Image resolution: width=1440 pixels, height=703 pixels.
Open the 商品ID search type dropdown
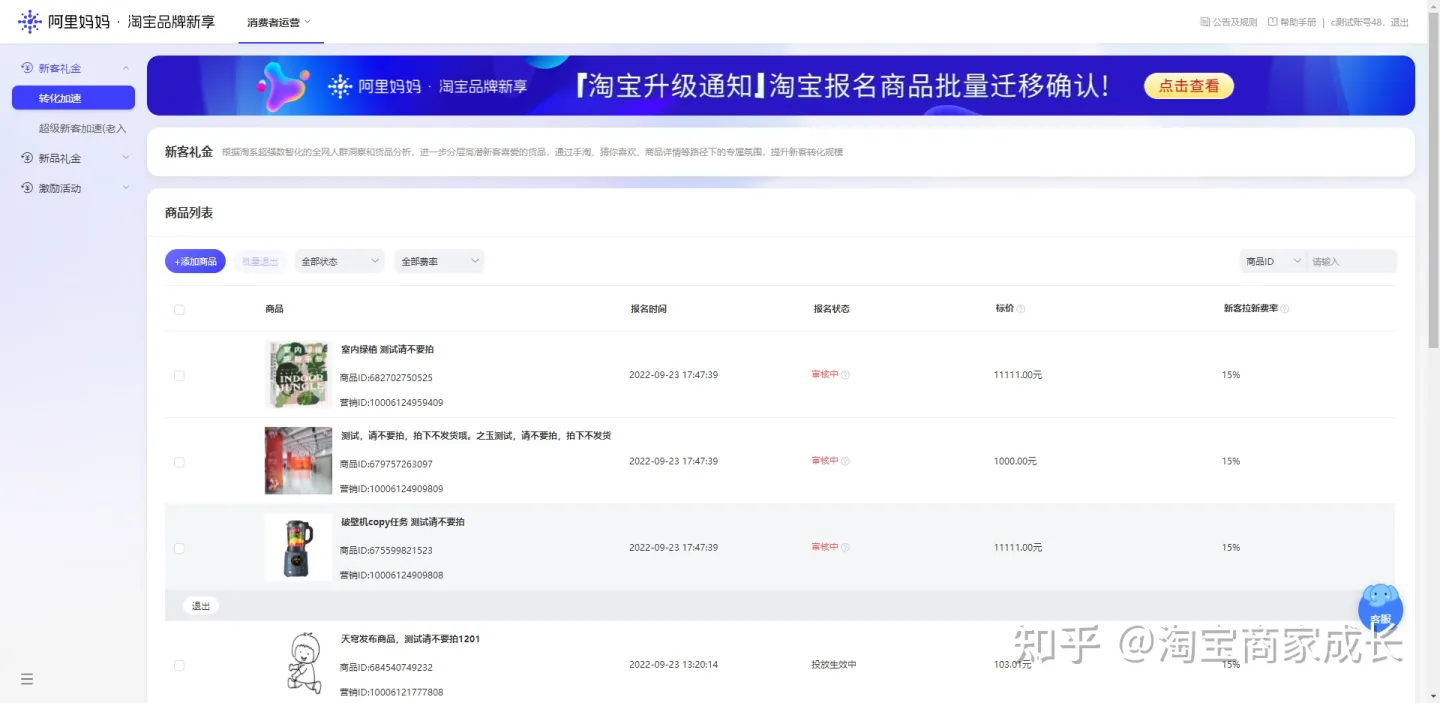(1273, 261)
